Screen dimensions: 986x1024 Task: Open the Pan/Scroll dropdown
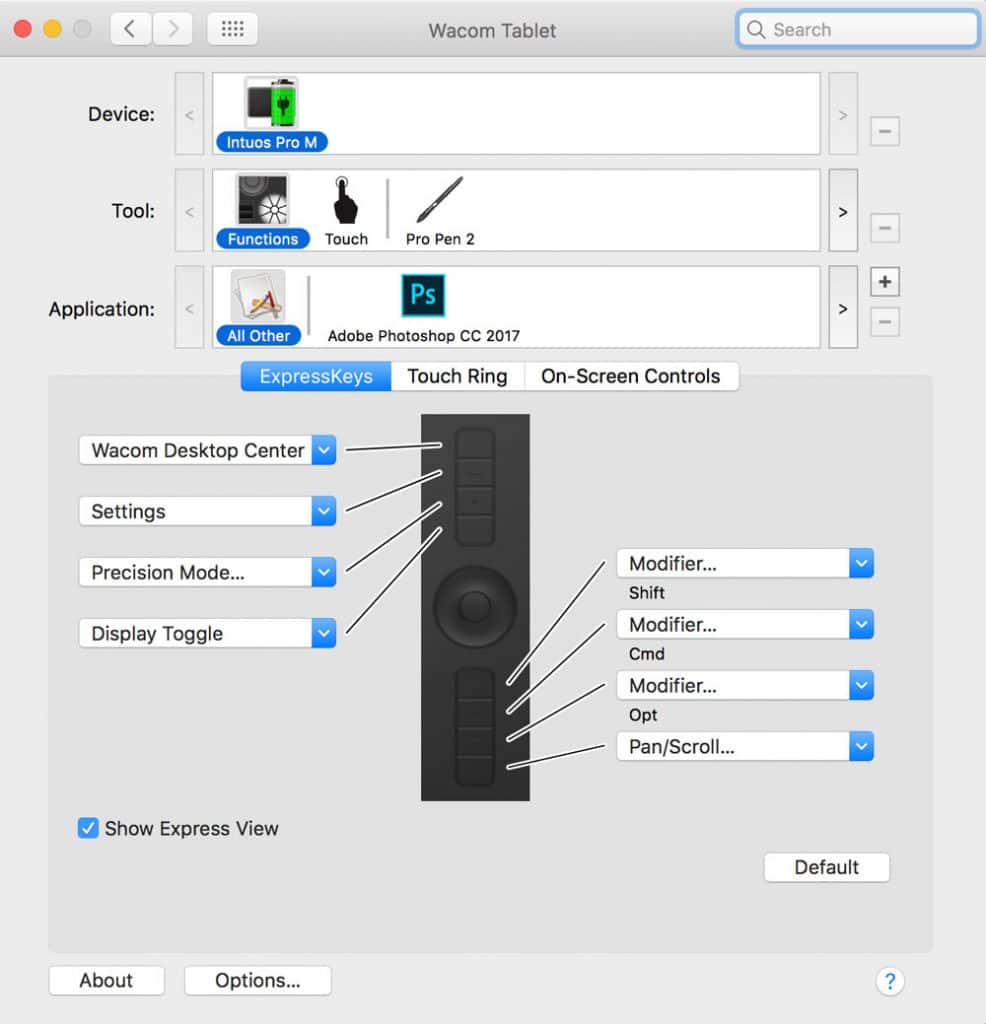coord(745,746)
